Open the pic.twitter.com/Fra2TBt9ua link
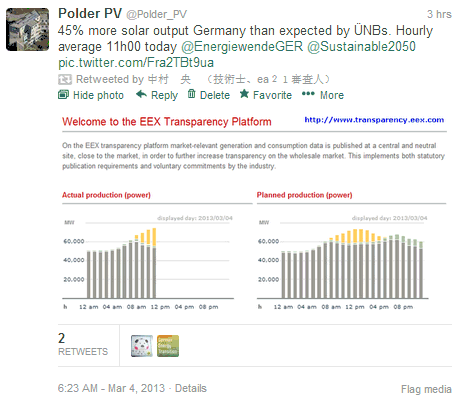The width and height of the screenshot is (461, 404). [136, 63]
